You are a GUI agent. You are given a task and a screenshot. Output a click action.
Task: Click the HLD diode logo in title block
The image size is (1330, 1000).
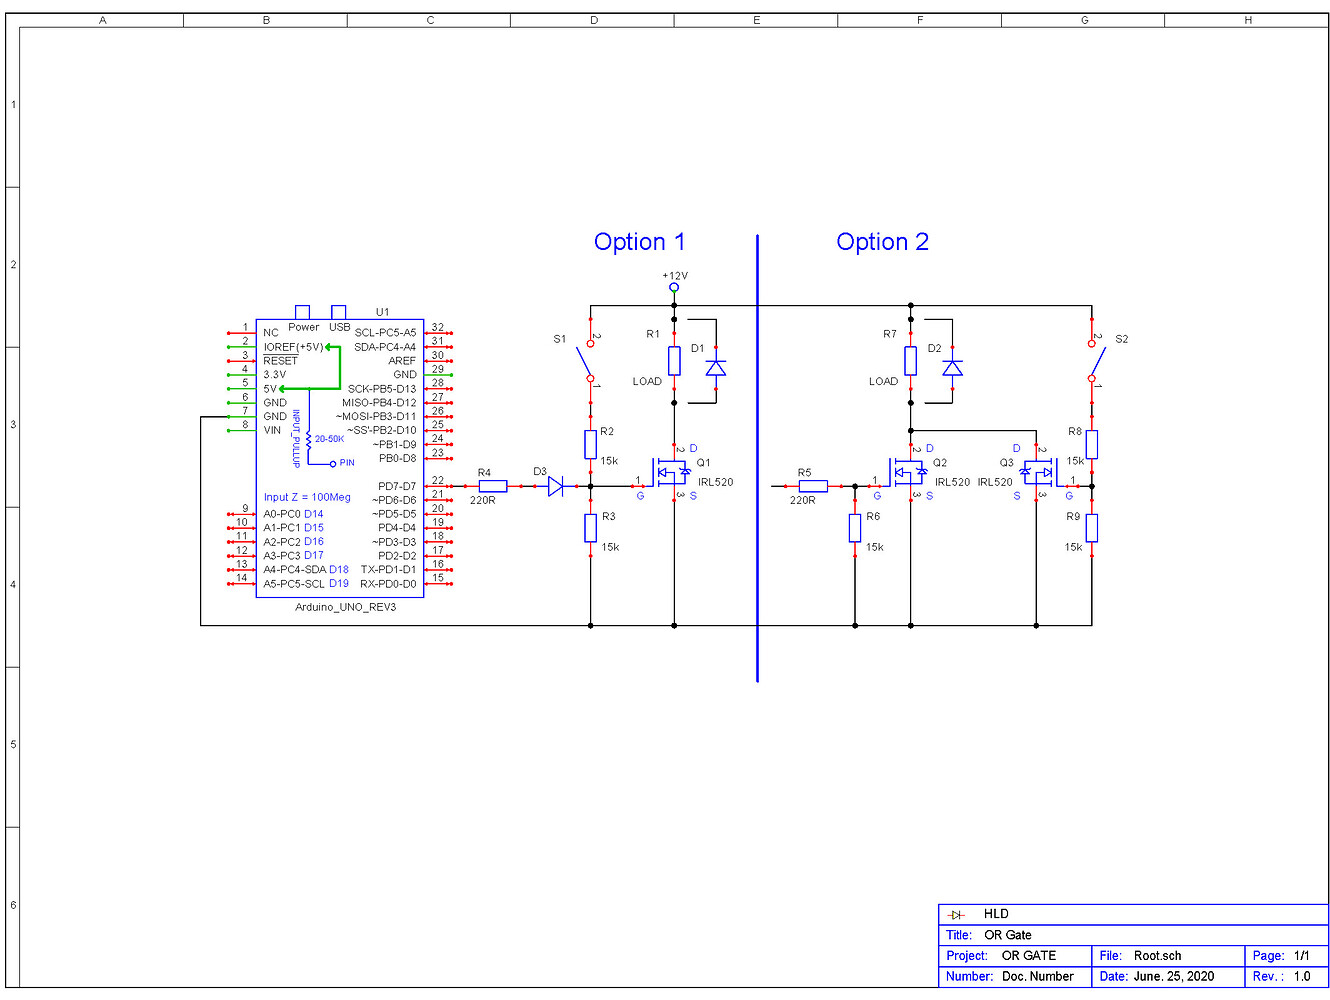point(956,913)
